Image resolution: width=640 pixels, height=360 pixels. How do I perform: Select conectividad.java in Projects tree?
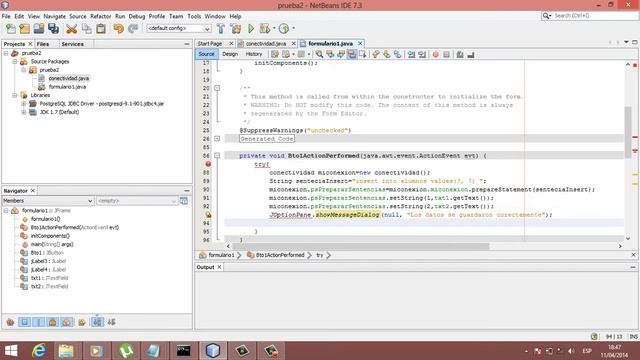coord(69,78)
